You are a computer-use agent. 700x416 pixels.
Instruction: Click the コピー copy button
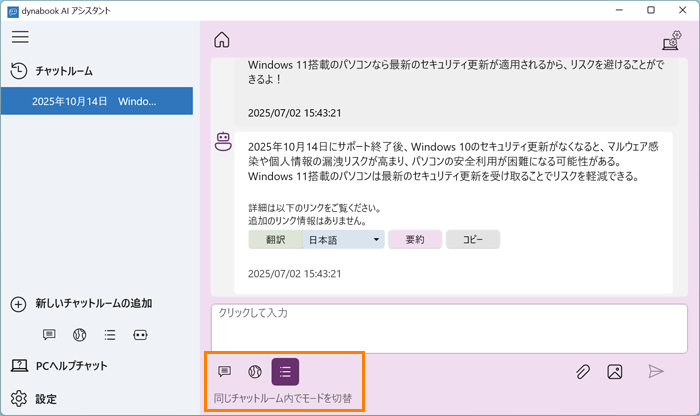click(473, 240)
